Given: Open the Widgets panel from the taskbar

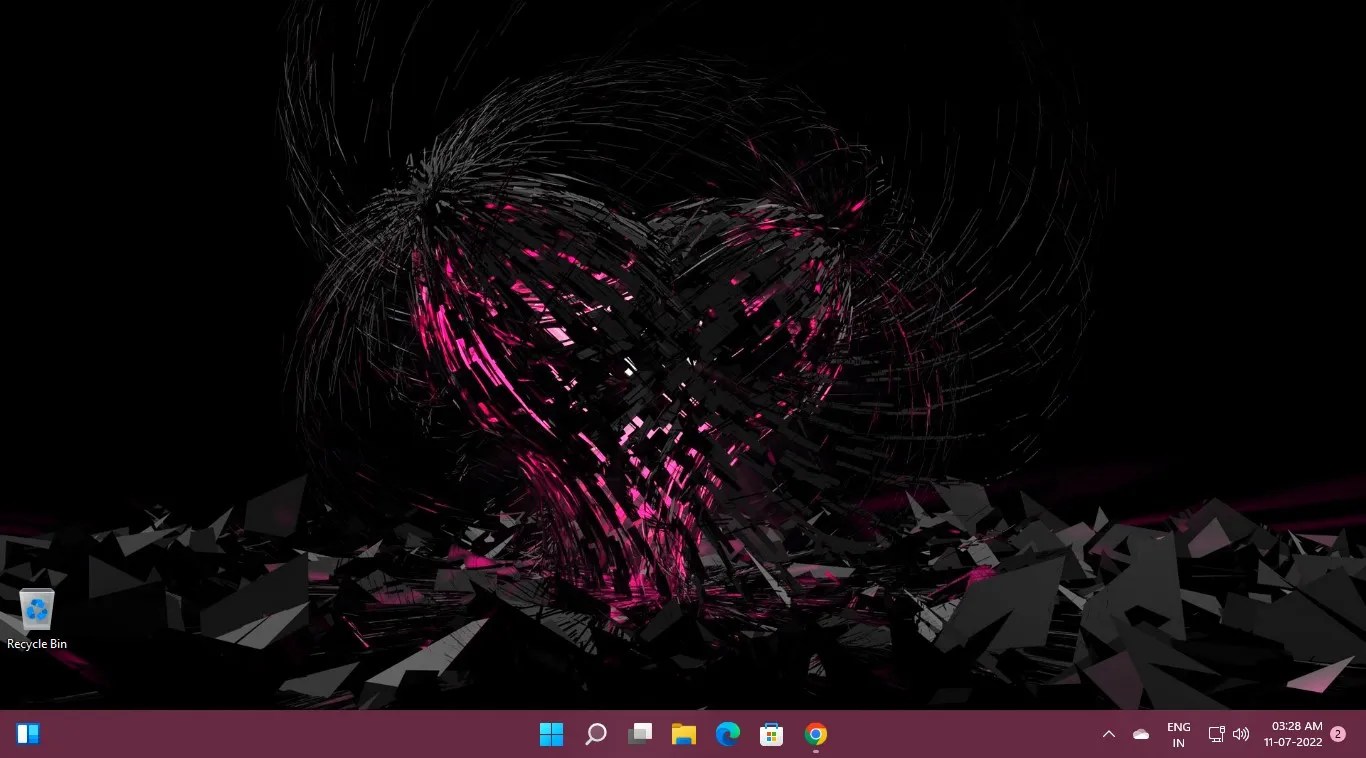Looking at the screenshot, I should coord(28,734).
